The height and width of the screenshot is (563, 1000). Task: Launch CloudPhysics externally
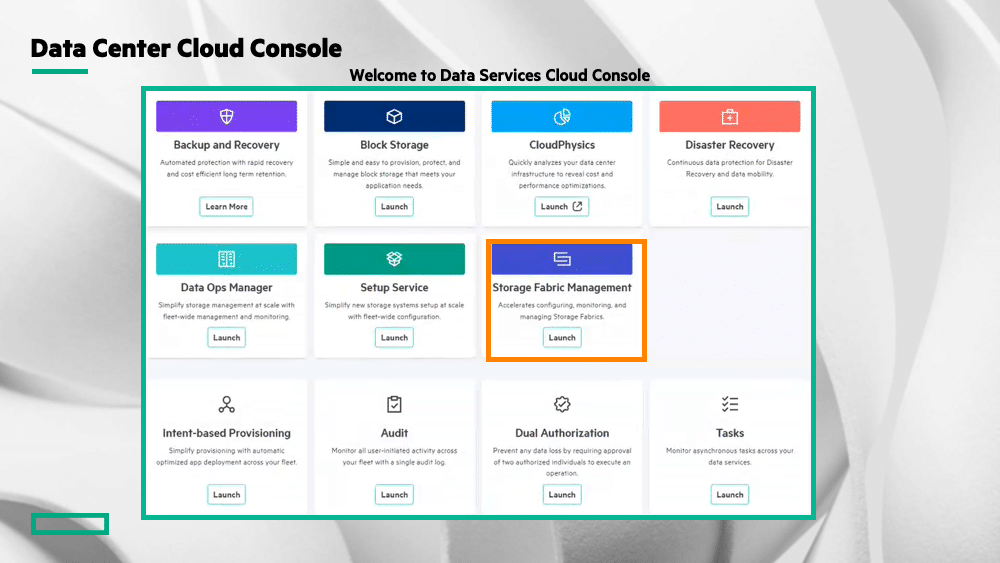point(562,207)
